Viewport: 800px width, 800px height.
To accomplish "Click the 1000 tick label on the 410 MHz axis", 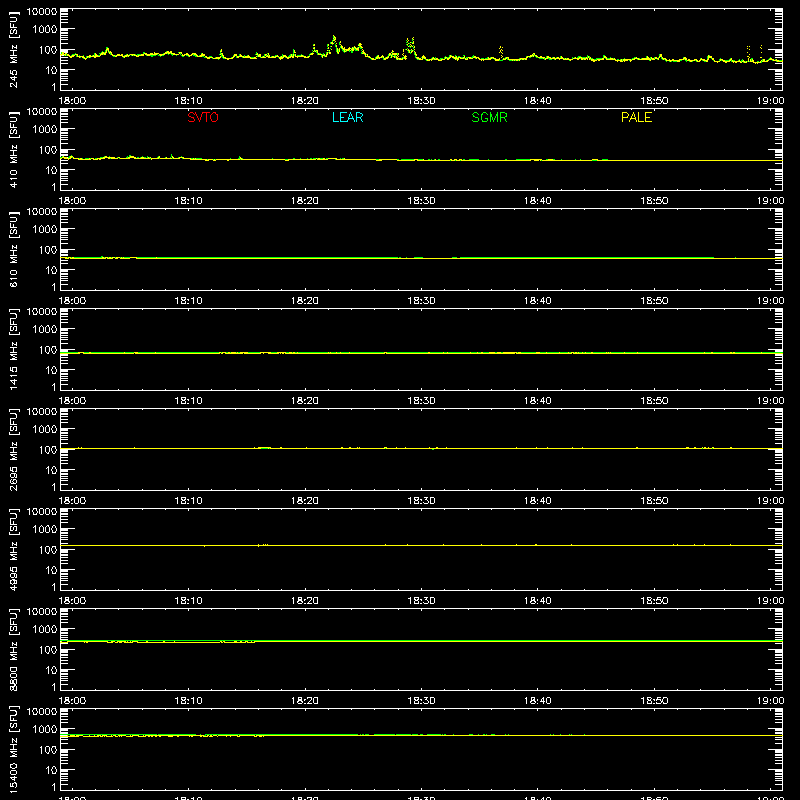I will pos(45,130).
